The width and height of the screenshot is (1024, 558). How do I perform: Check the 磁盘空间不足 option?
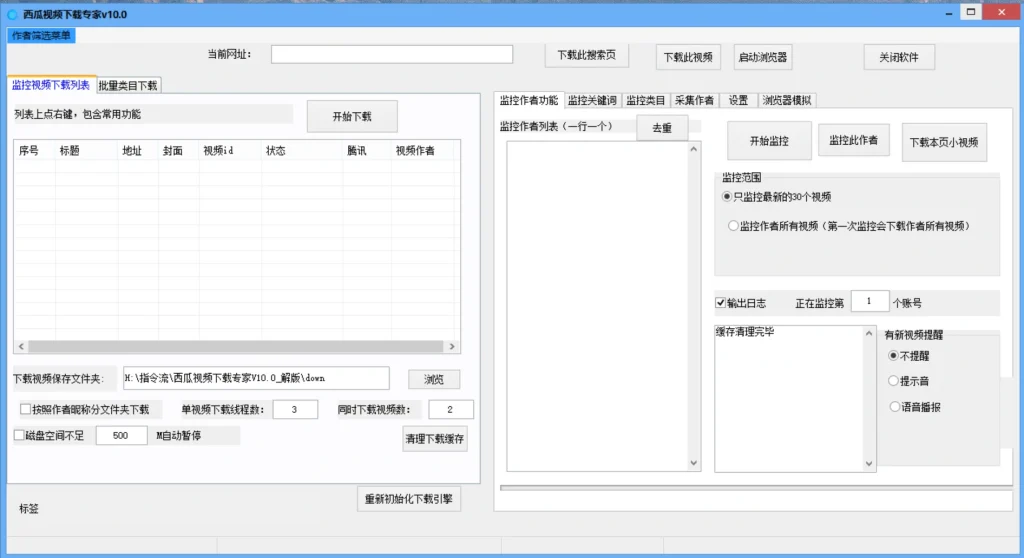(x=20, y=435)
